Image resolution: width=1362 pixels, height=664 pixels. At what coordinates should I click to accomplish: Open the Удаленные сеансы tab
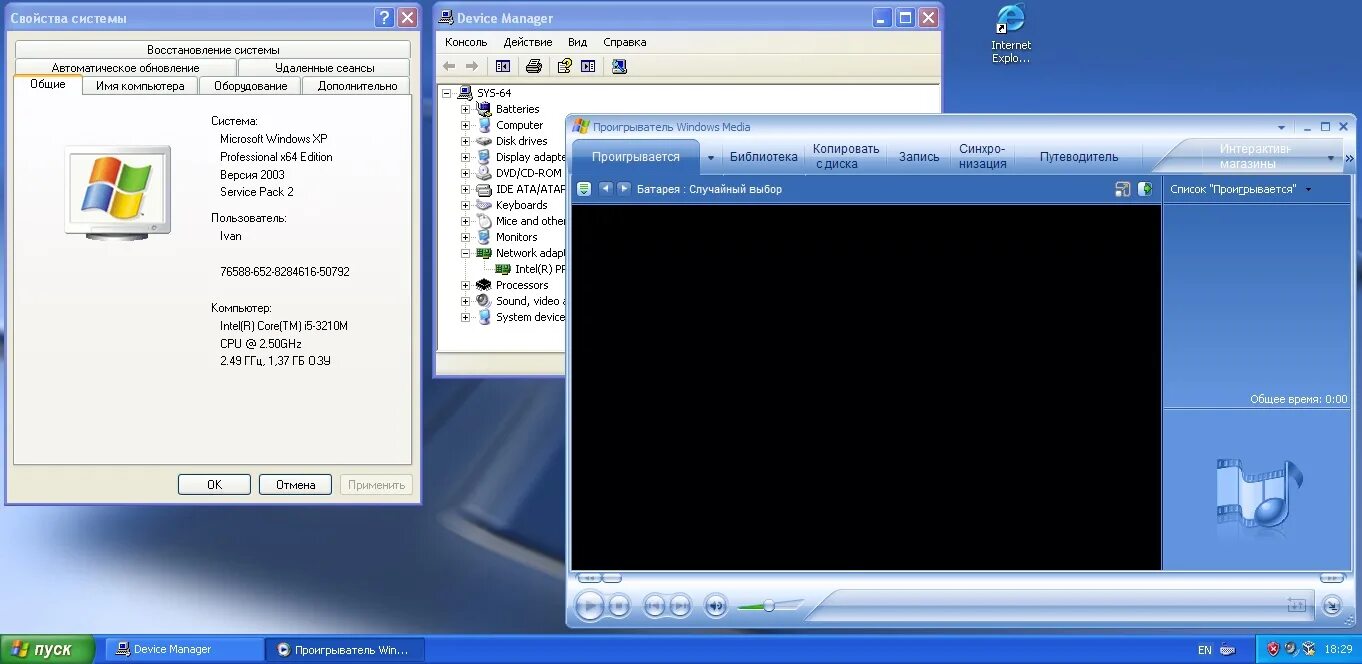click(324, 68)
